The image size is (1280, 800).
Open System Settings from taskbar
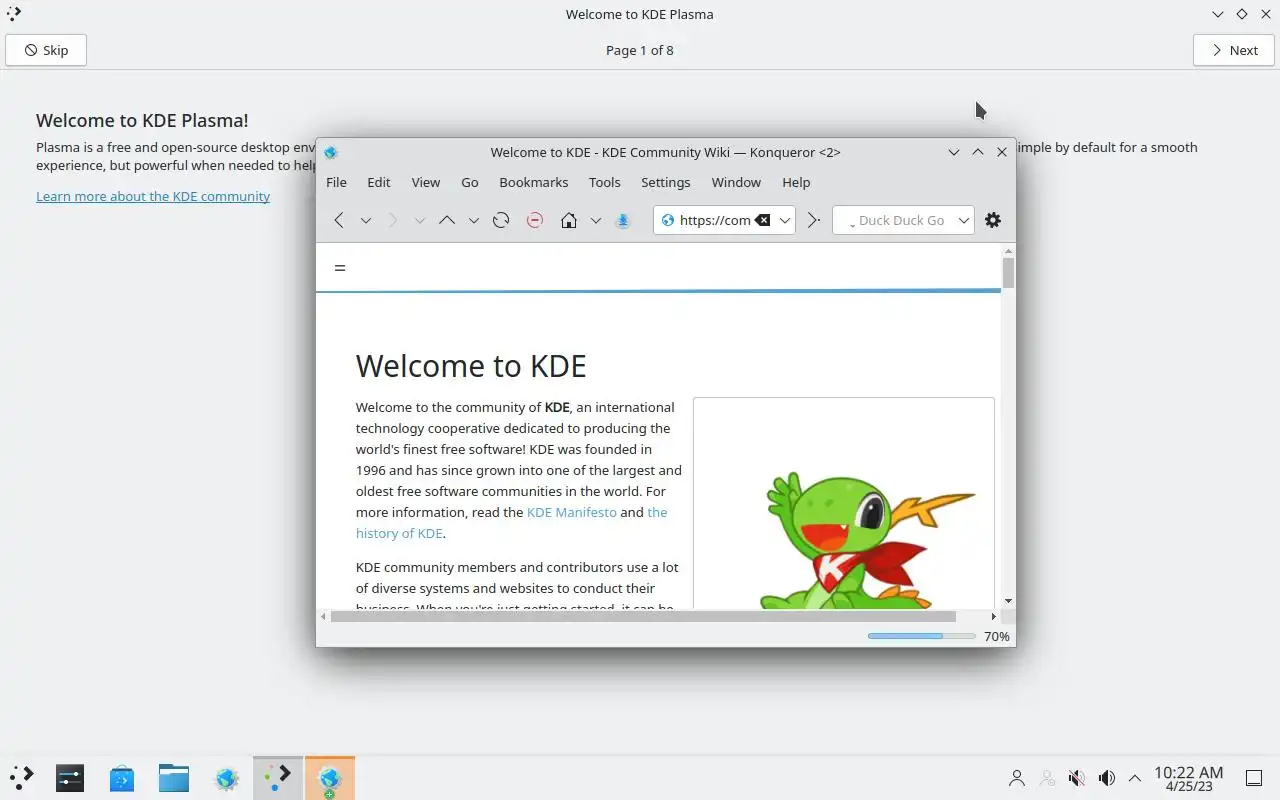(70, 777)
